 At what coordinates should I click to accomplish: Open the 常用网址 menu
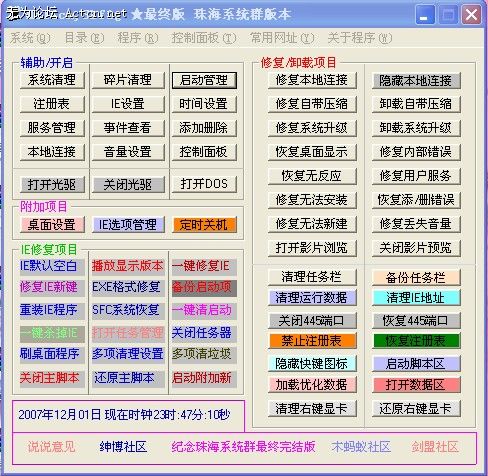(282, 38)
